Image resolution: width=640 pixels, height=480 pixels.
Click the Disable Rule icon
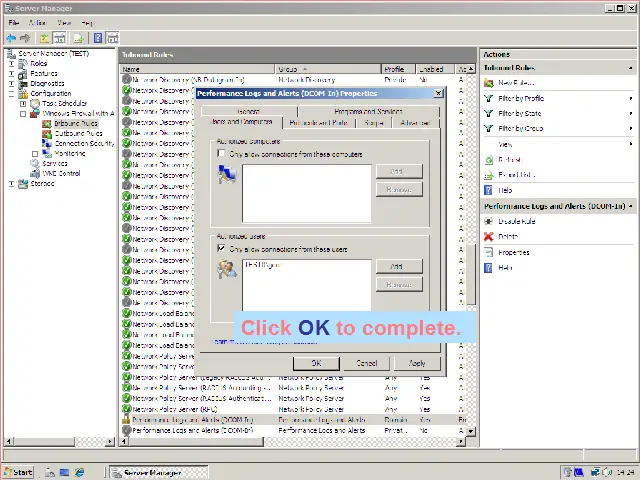pos(489,221)
